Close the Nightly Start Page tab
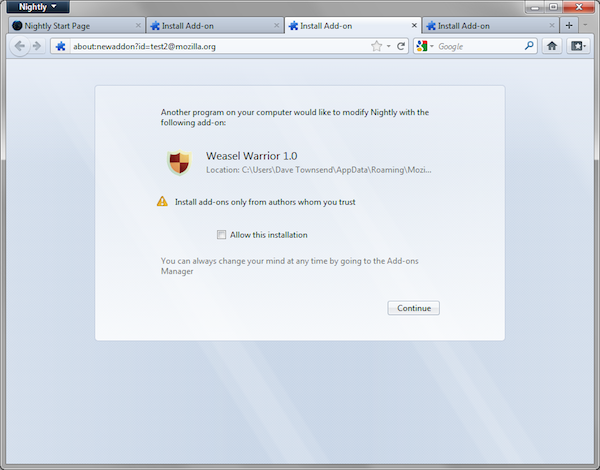Viewport: 600px width, 470px height. tap(138, 25)
